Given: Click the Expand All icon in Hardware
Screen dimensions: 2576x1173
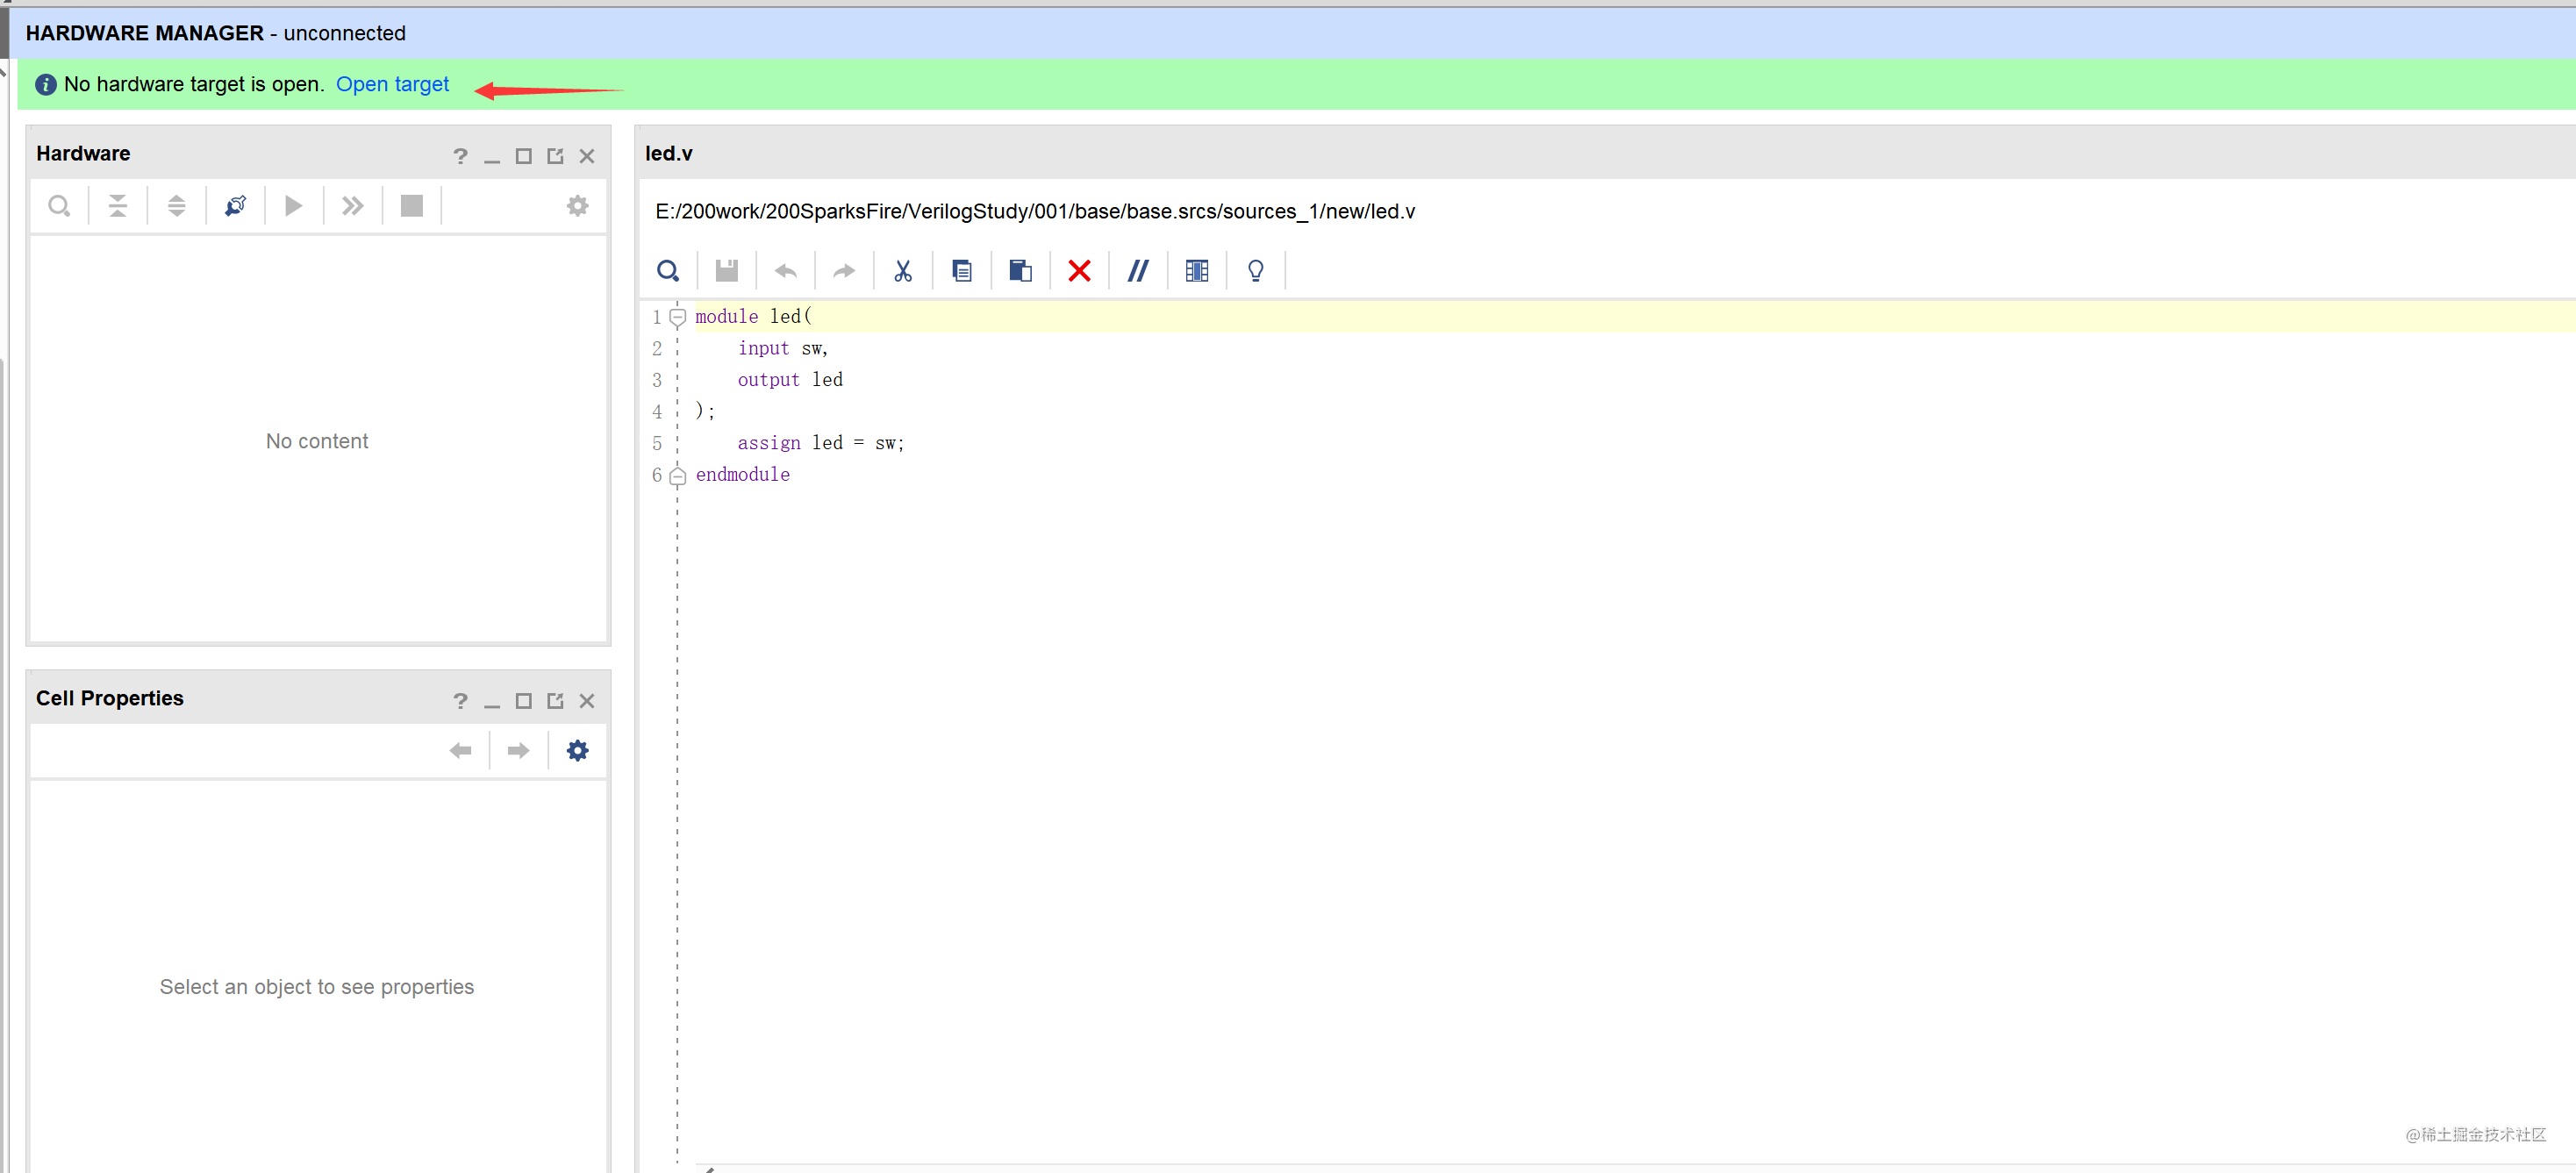Looking at the screenshot, I should [x=176, y=206].
